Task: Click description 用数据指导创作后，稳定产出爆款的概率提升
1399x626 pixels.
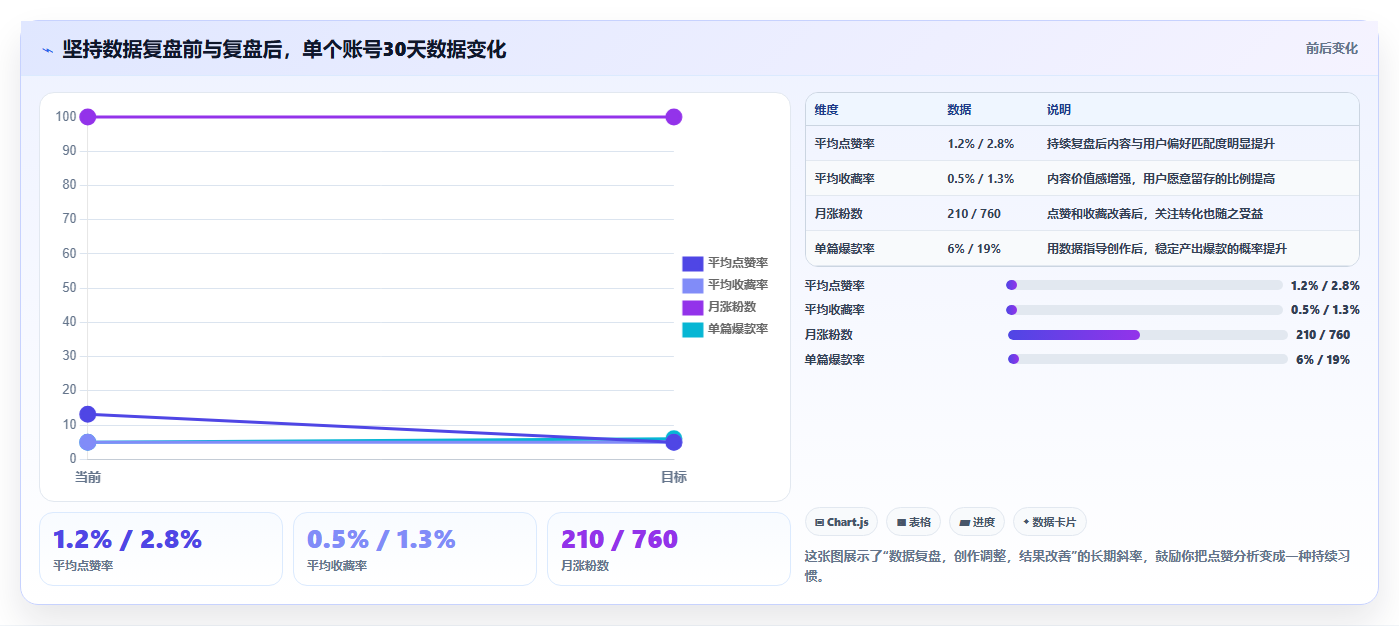Action: 1166,249
